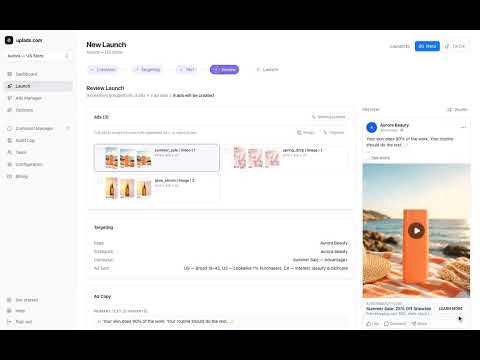Viewport: 480px width, 360px height.
Task: Click the LEARN MORE button in preview
Action: (450, 309)
